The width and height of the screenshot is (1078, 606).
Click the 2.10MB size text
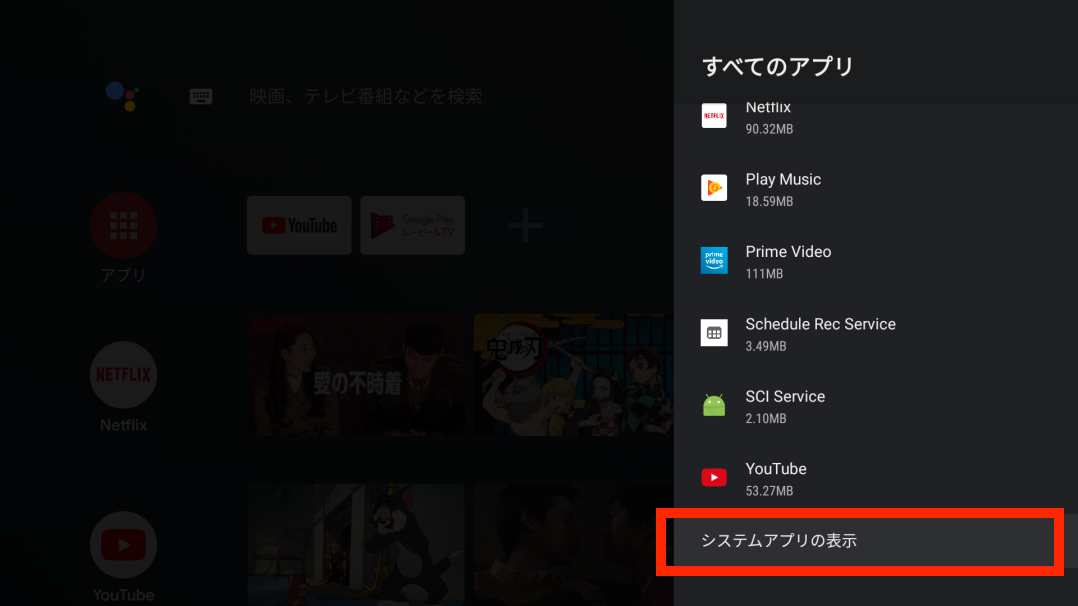point(766,418)
